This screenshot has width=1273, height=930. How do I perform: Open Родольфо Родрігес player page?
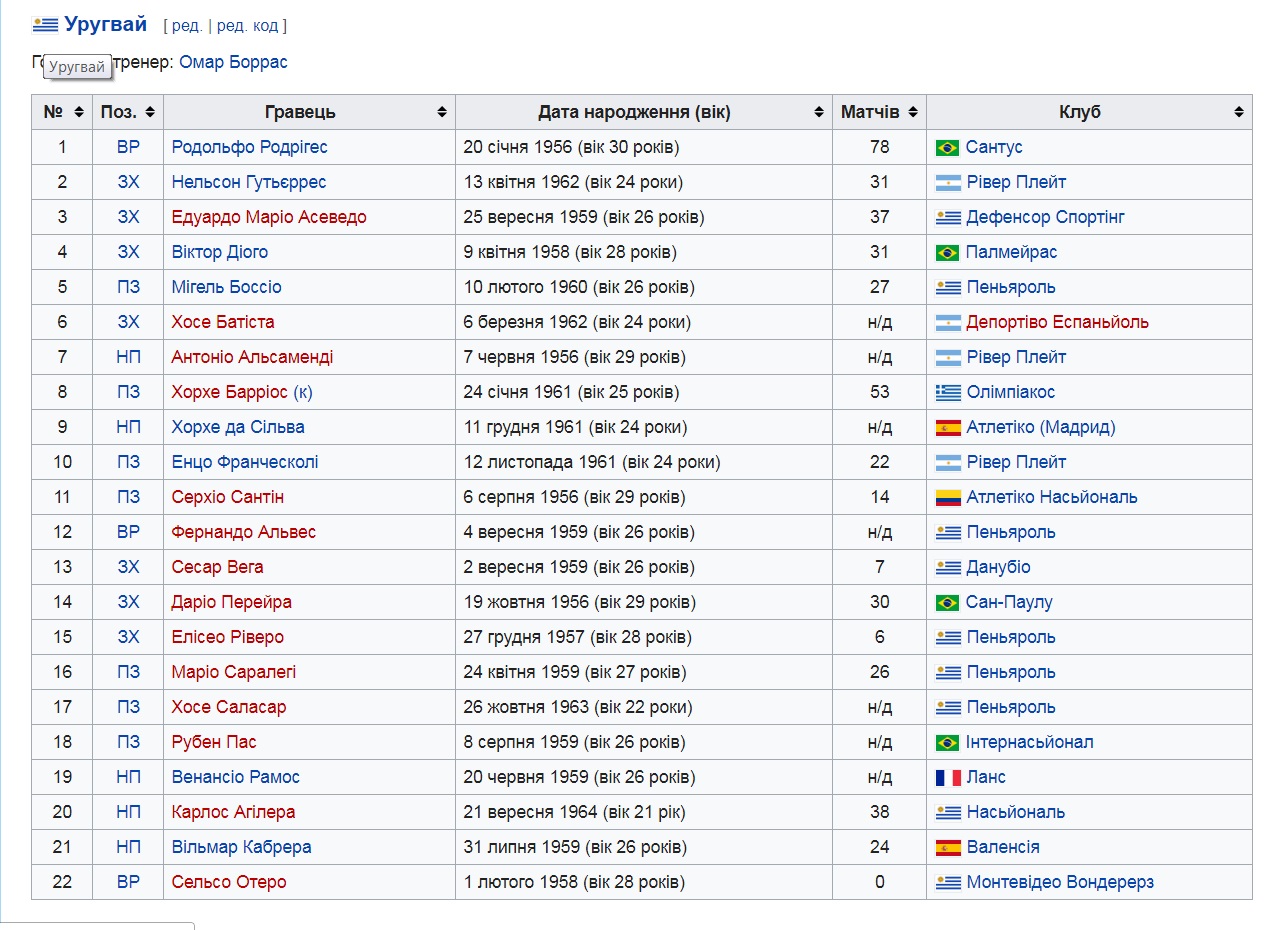(x=249, y=147)
